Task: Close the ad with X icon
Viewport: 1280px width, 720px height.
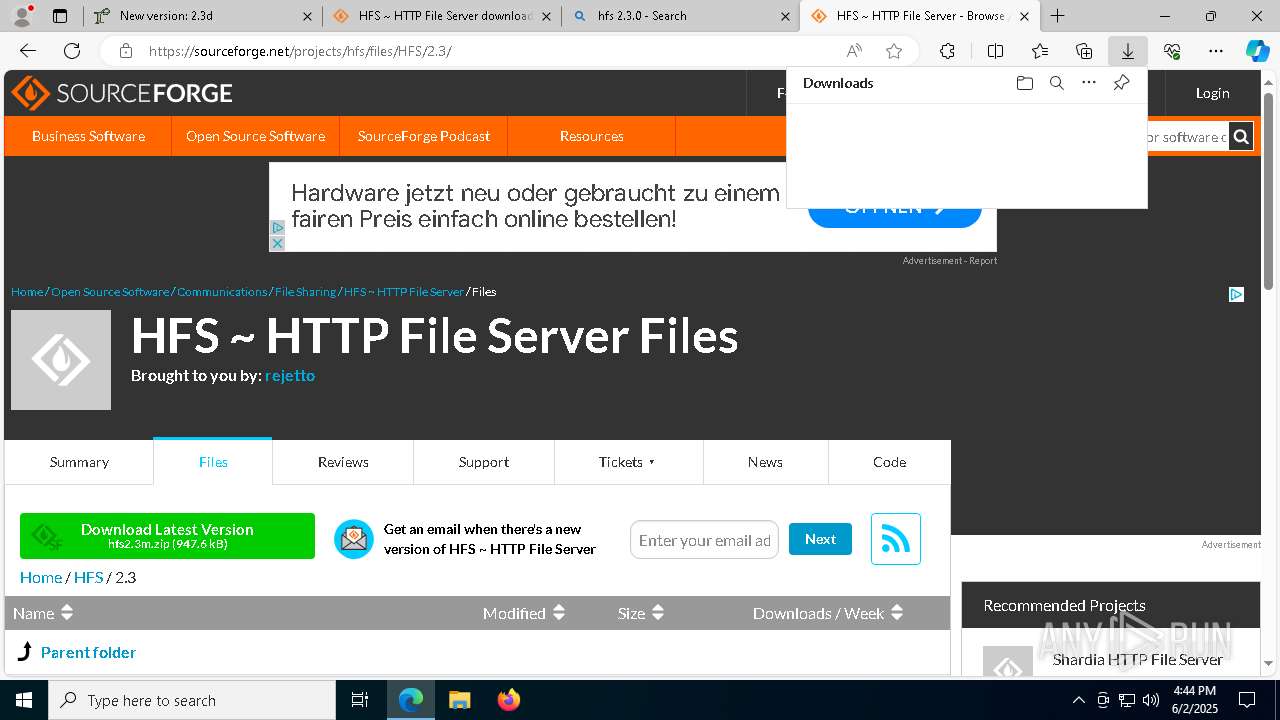Action: [277, 244]
